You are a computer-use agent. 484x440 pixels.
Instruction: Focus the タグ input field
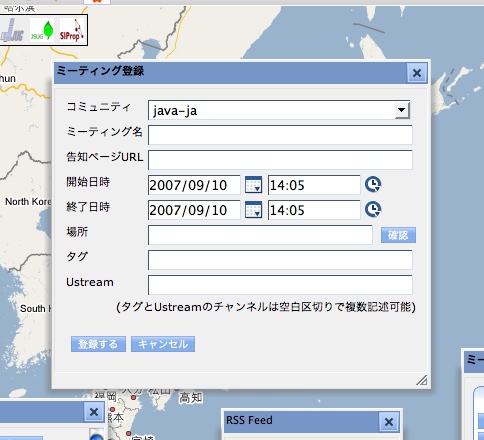coord(280,260)
